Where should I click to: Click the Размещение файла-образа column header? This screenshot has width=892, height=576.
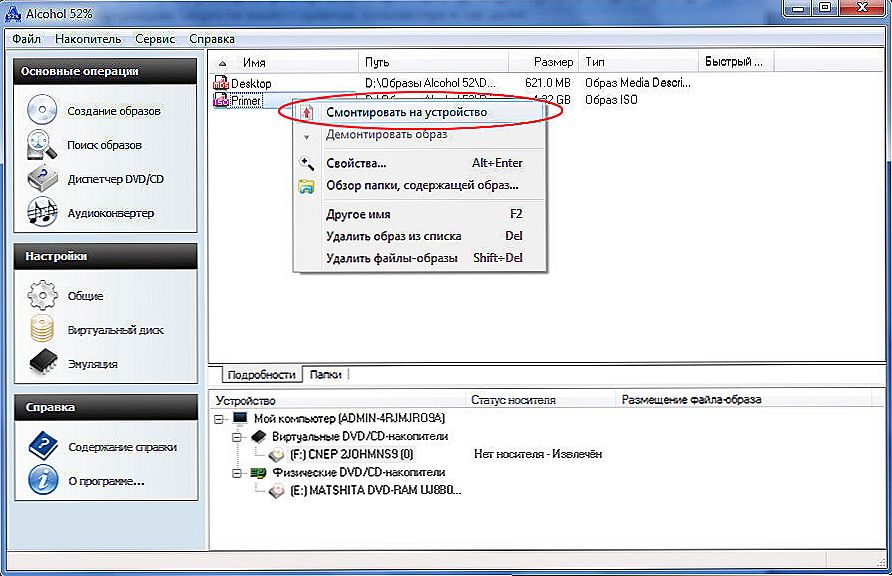[744, 400]
